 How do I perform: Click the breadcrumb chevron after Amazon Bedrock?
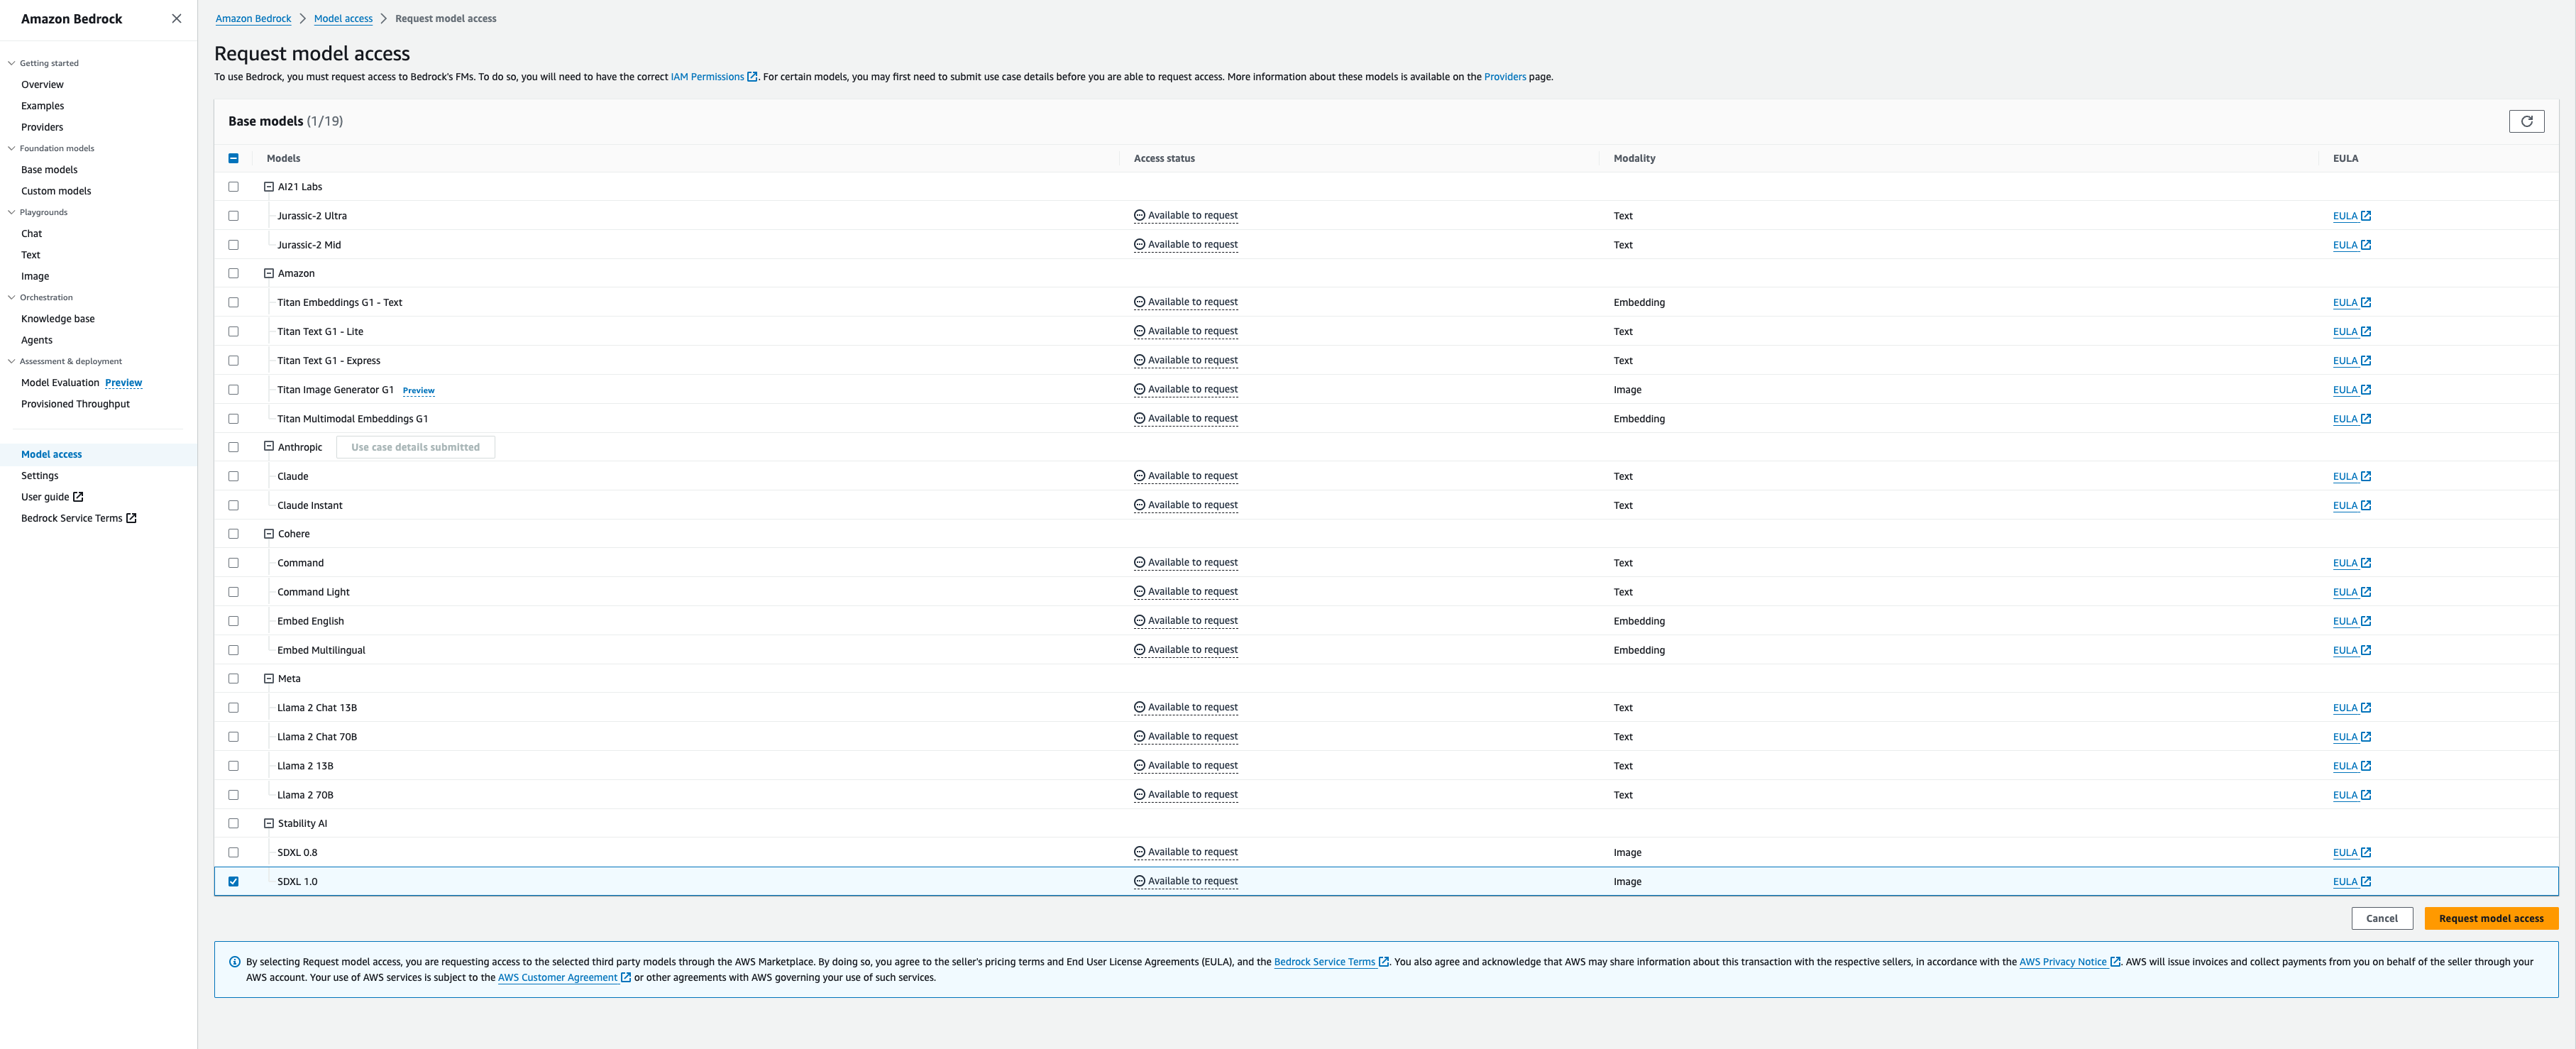point(302,19)
